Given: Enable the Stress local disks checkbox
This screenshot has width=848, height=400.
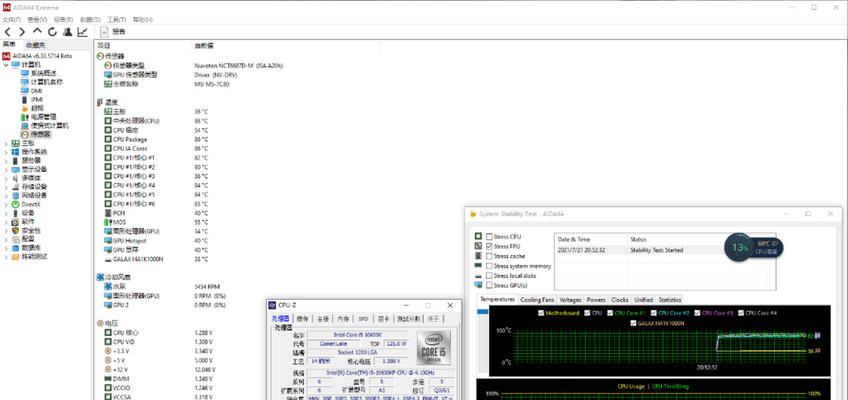Looking at the screenshot, I should pos(489,276).
